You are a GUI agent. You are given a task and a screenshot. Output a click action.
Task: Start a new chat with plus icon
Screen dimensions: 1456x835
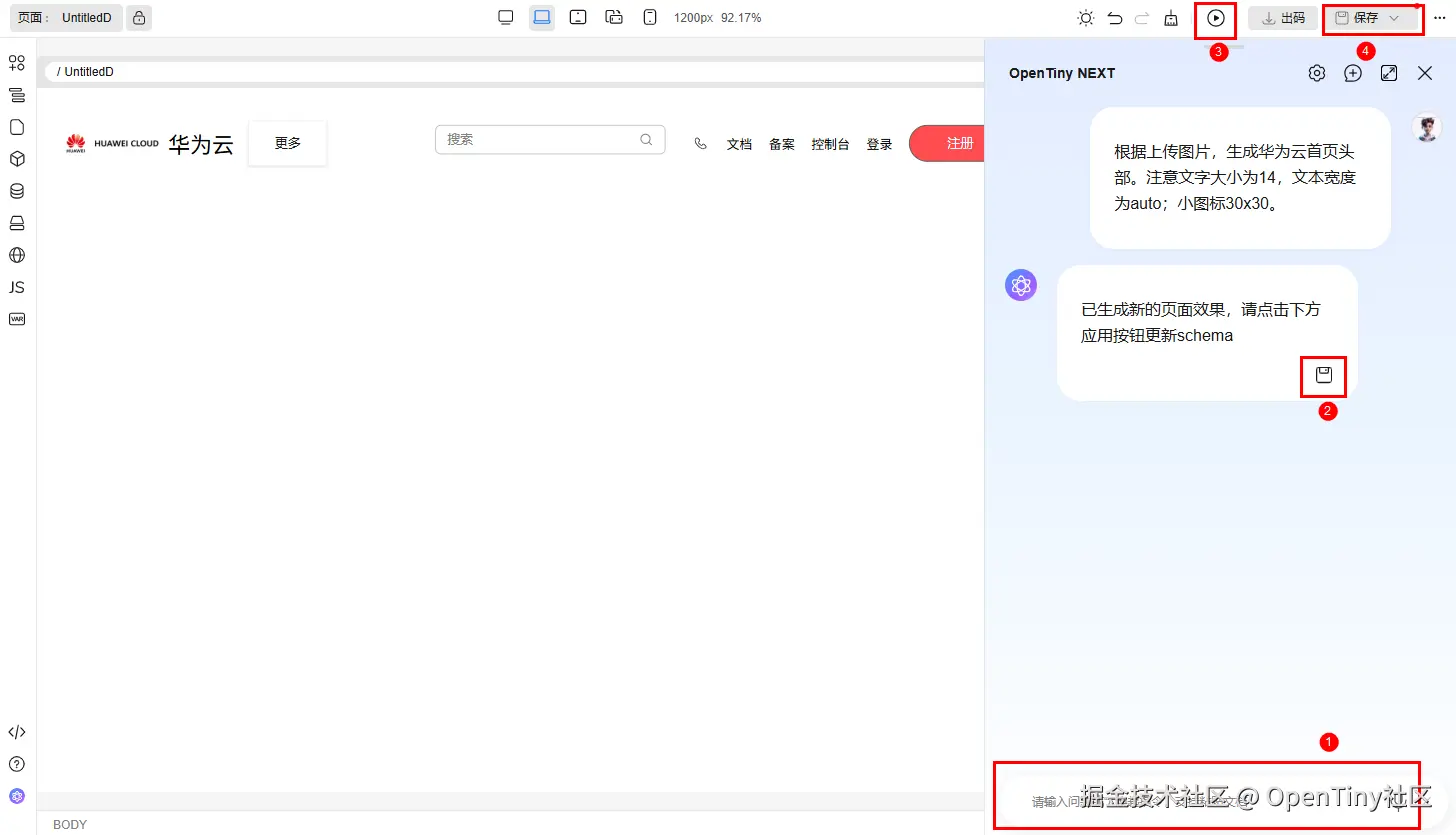pyautogui.click(x=1353, y=73)
